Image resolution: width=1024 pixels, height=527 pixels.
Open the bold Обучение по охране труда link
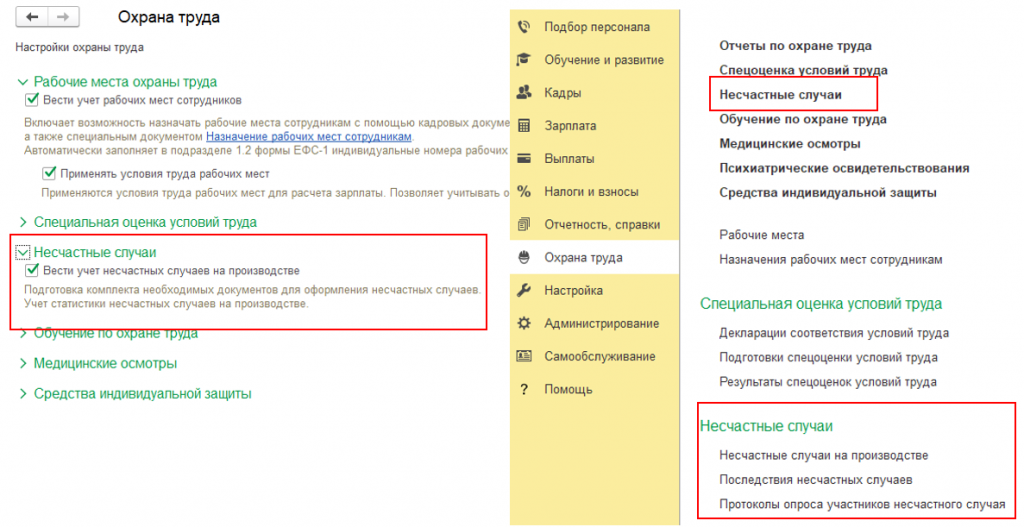803,119
